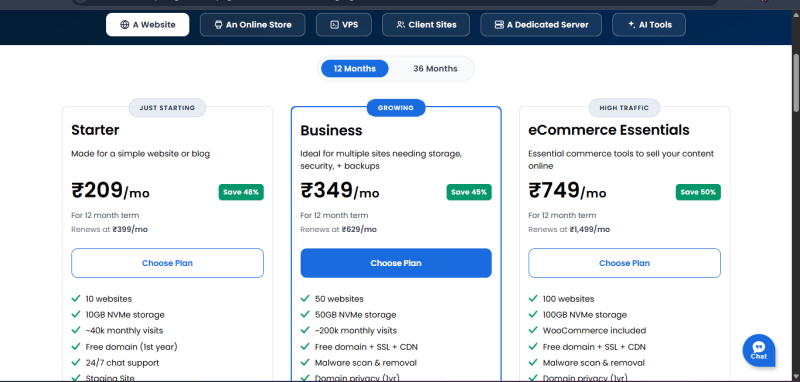Choose the Business plan
The width and height of the screenshot is (800, 382).
(396, 263)
